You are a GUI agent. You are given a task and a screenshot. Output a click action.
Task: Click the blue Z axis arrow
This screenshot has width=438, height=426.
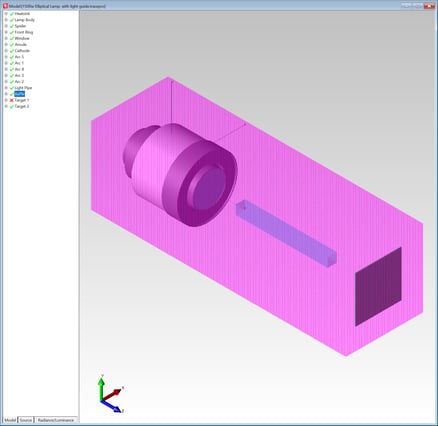point(111,407)
